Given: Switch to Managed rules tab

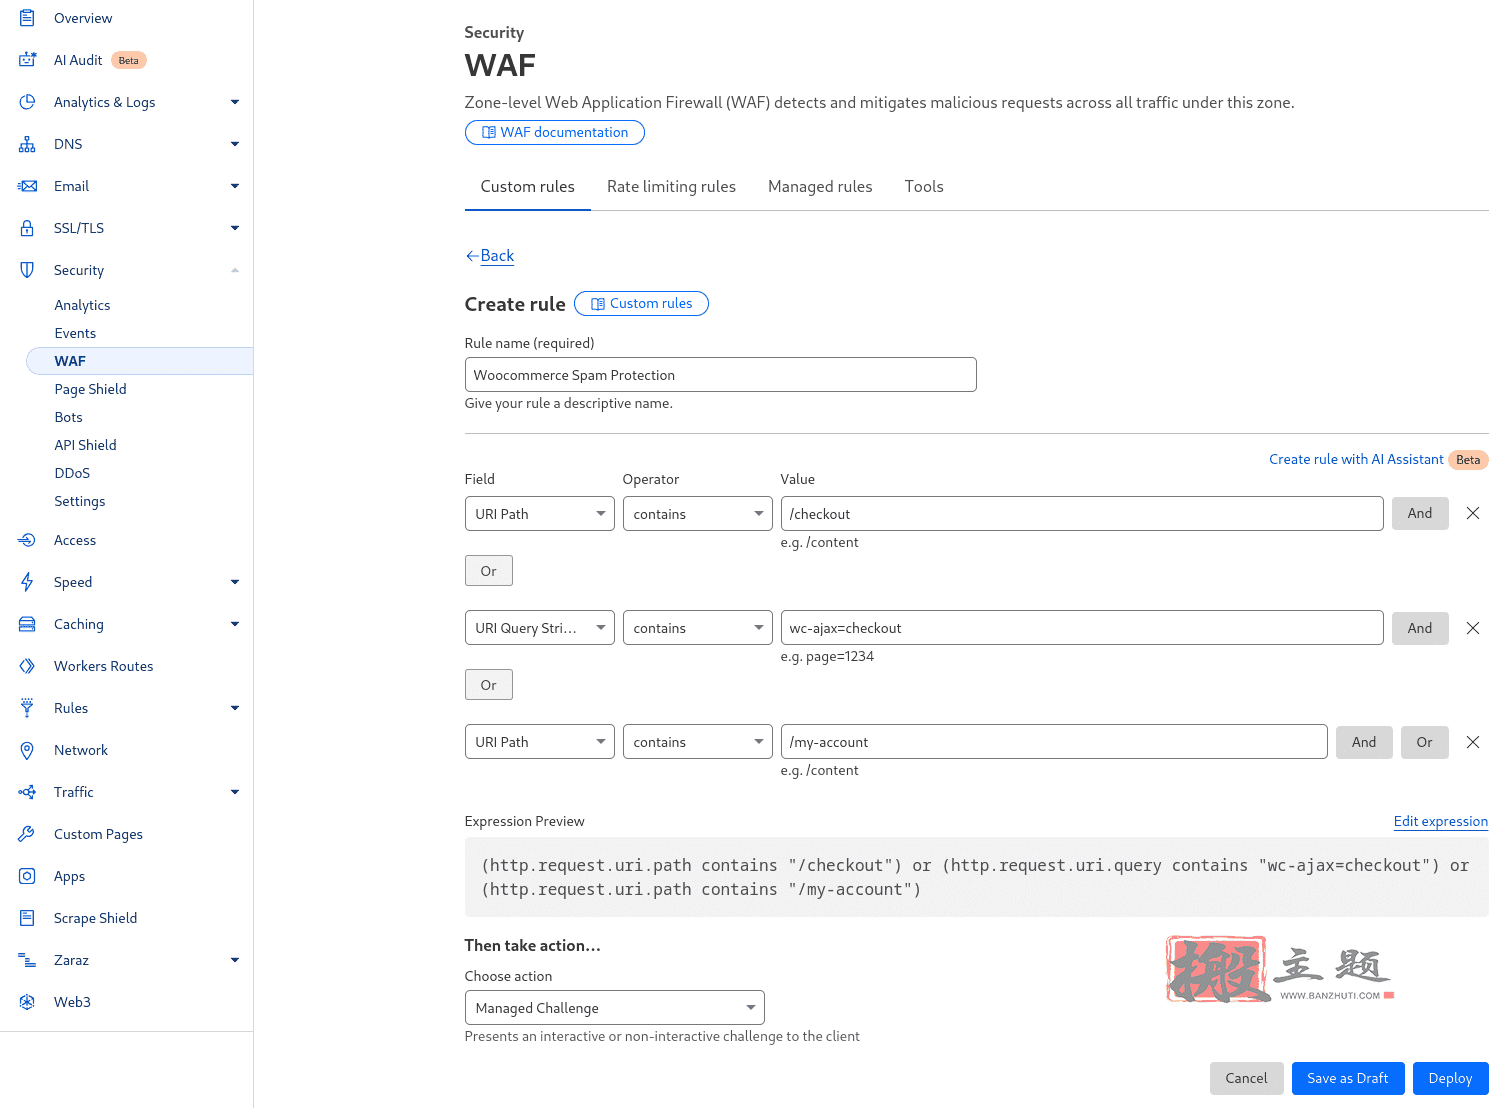Looking at the screenshot, I should tap(820, 187).
